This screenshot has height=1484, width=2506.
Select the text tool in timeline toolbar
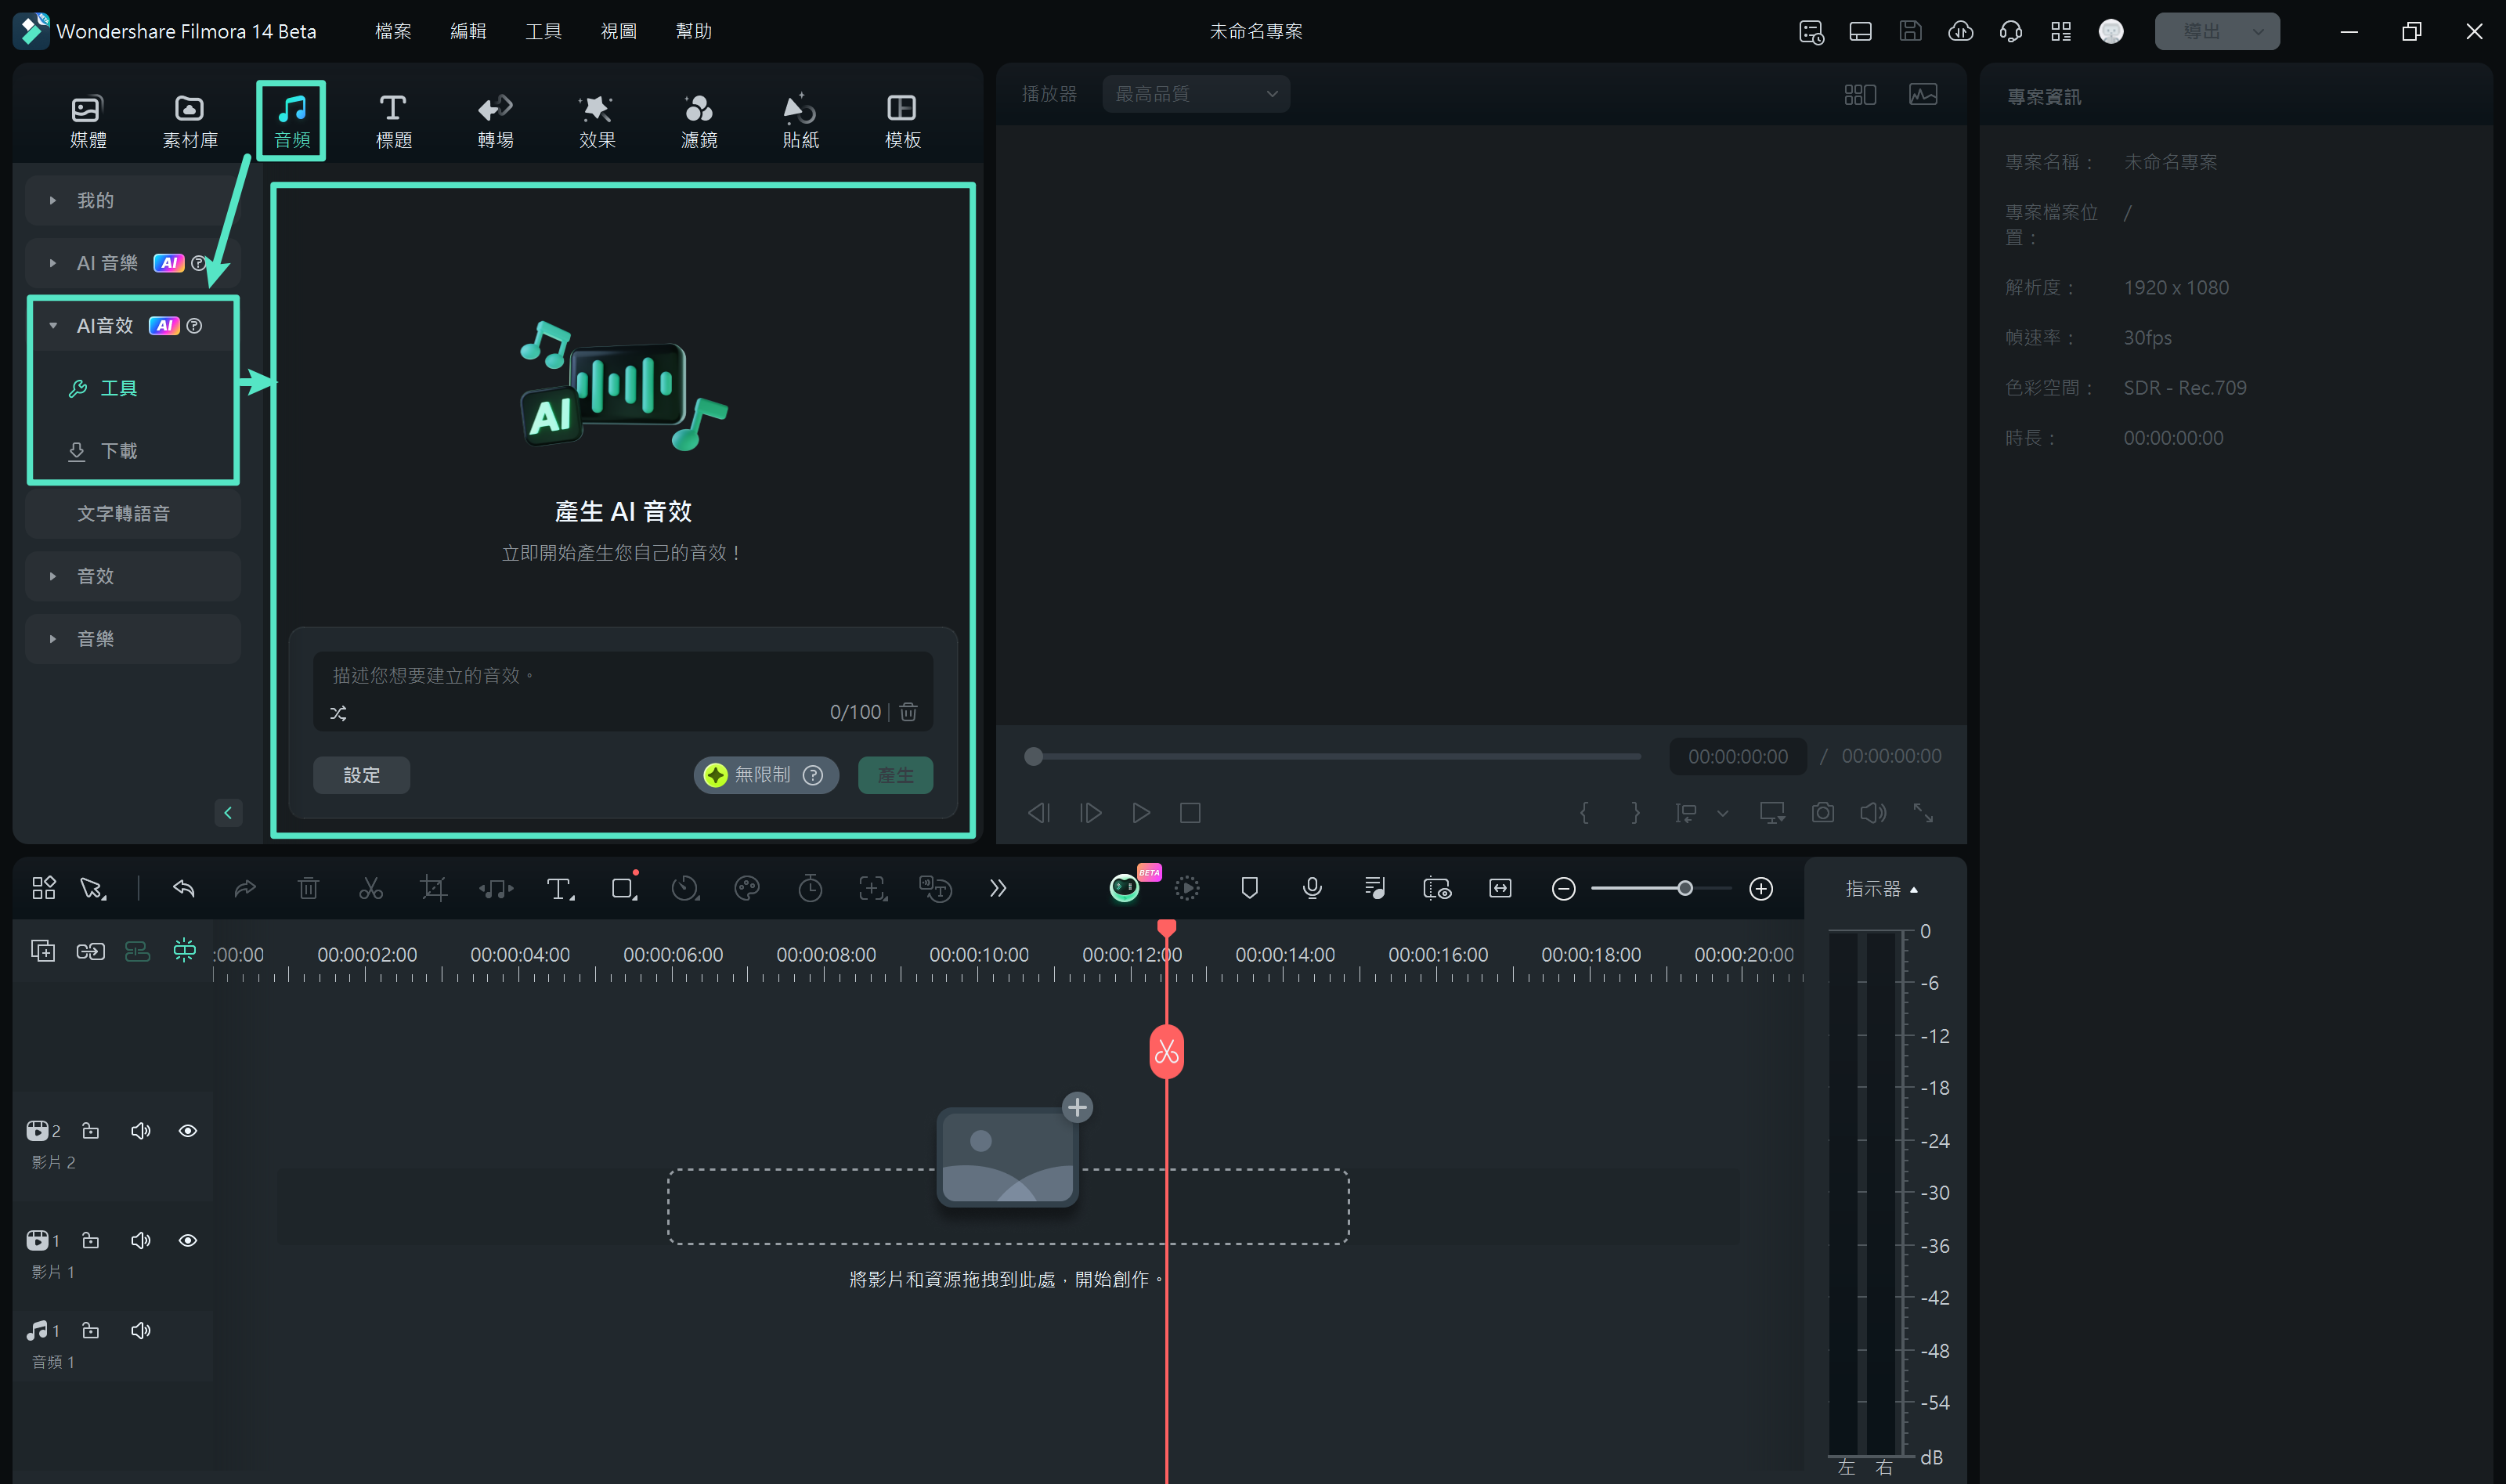[559, 888]
